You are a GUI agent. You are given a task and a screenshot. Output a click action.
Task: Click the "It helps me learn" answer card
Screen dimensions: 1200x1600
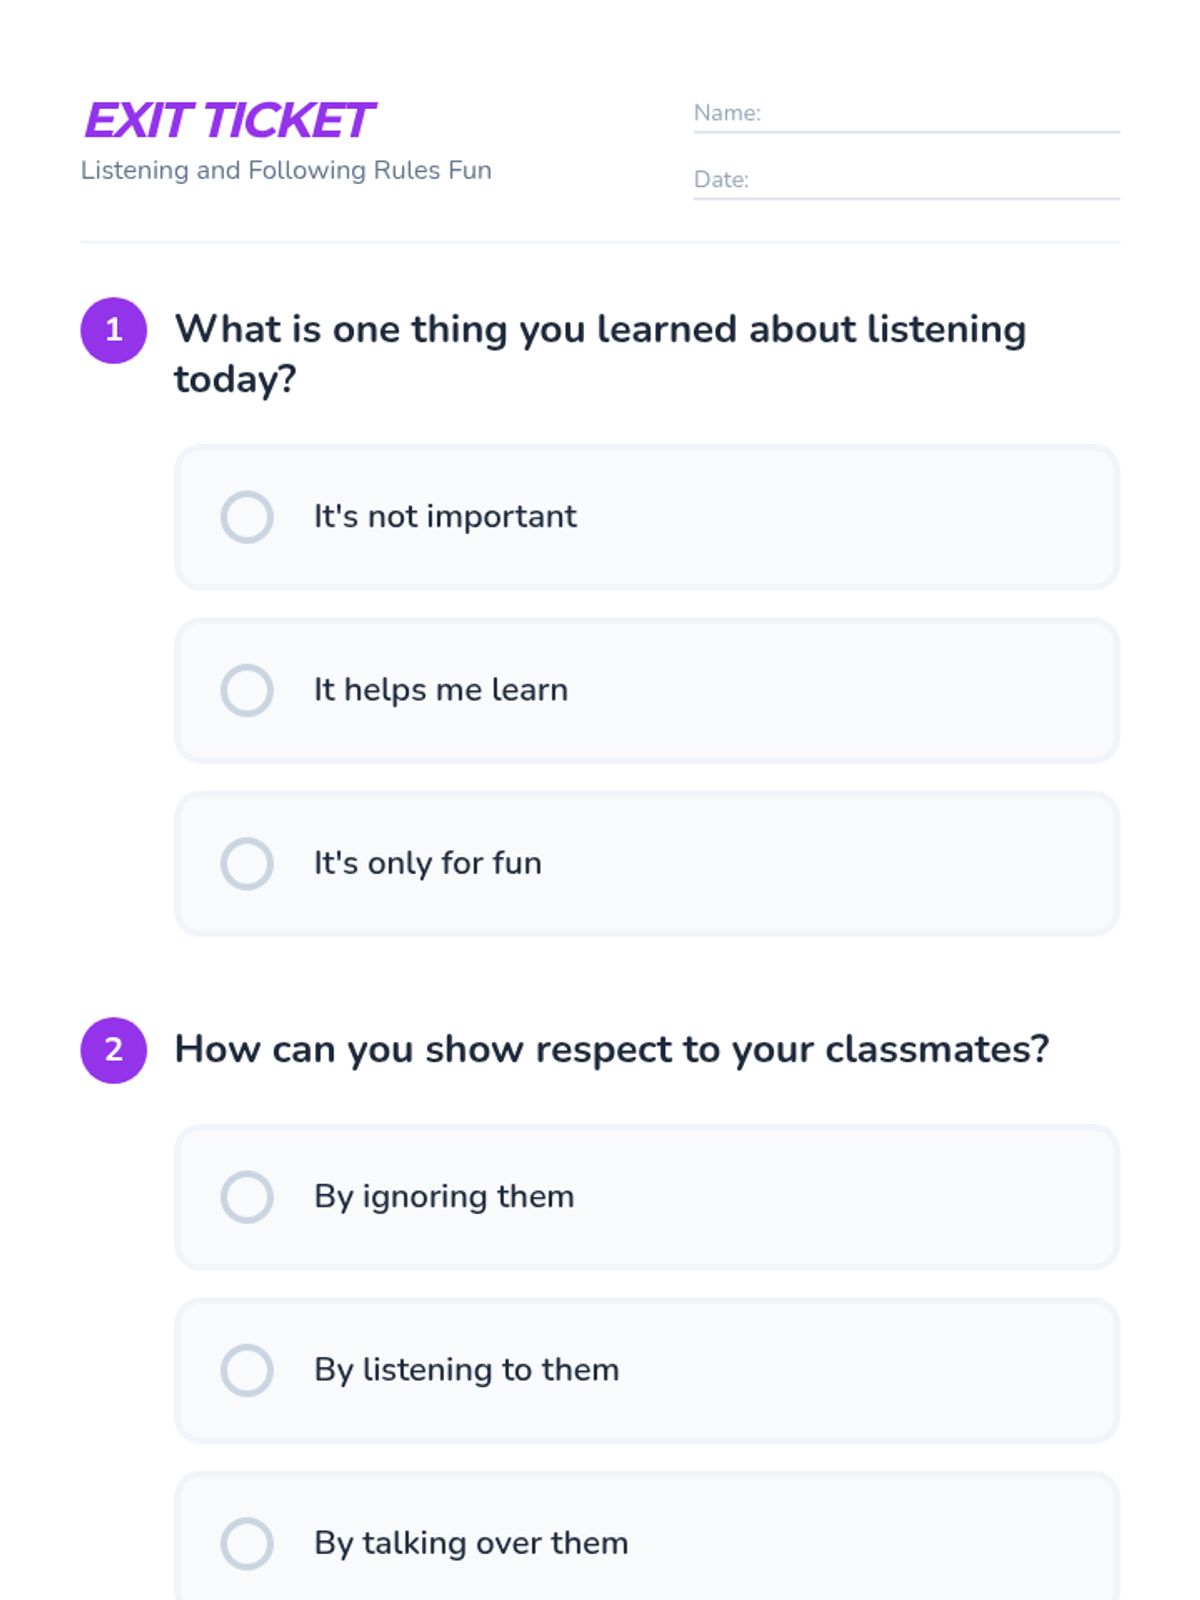800,690
